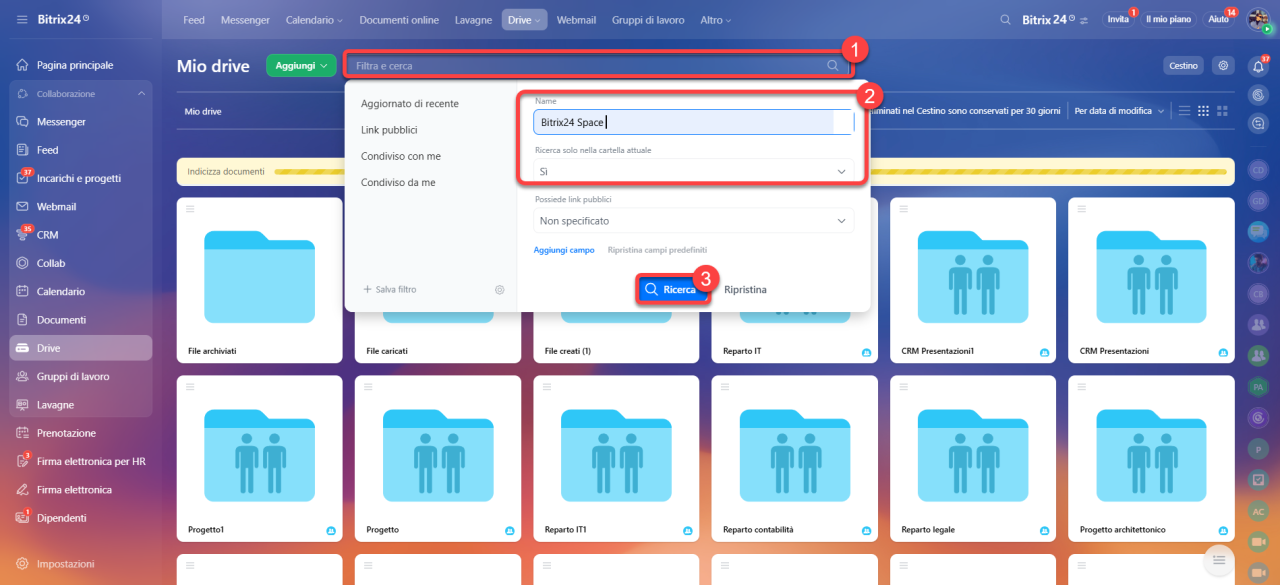Open the Progetto1 folder thumbnail
Image resolution: width=1280 pixels, height=585 pixels.
point(259,458)
